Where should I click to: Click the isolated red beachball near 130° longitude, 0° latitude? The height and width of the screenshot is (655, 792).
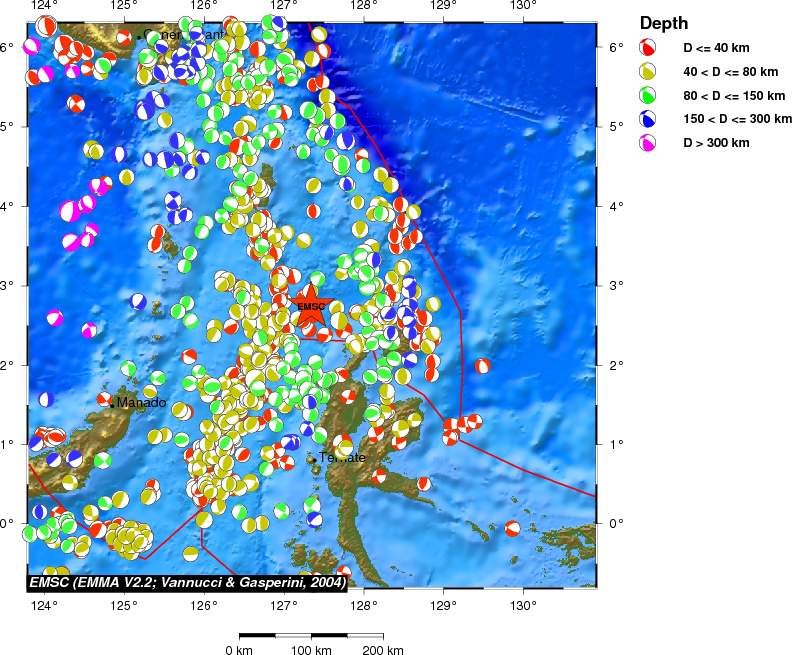tap(513, 528)
